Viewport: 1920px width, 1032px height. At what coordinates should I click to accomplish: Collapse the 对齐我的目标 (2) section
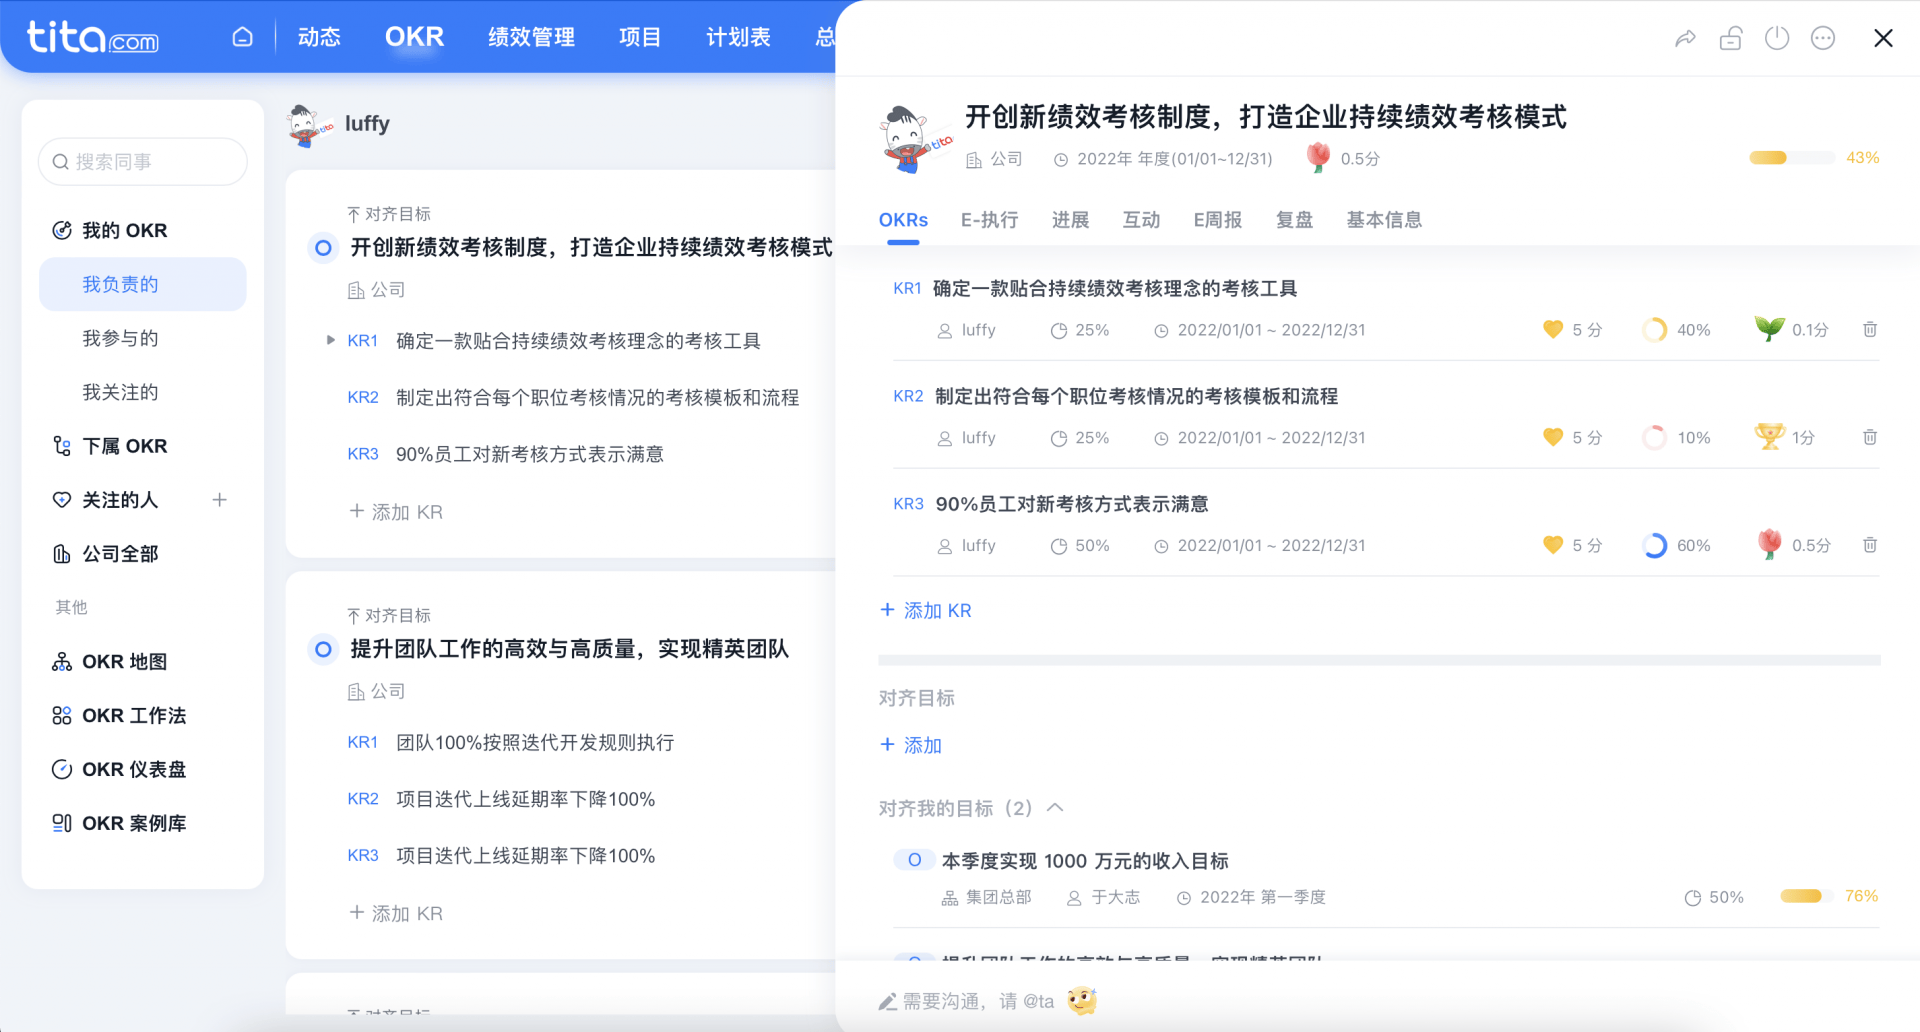click(1055, 807)
